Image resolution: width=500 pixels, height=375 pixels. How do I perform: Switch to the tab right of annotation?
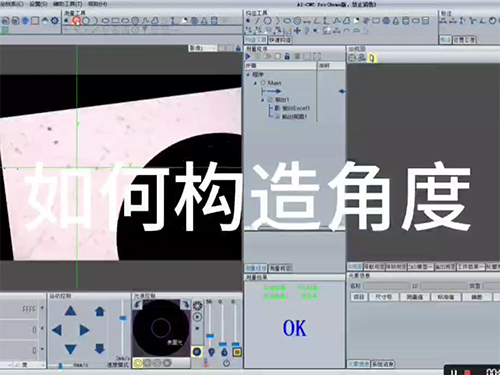tap(465, 40)
